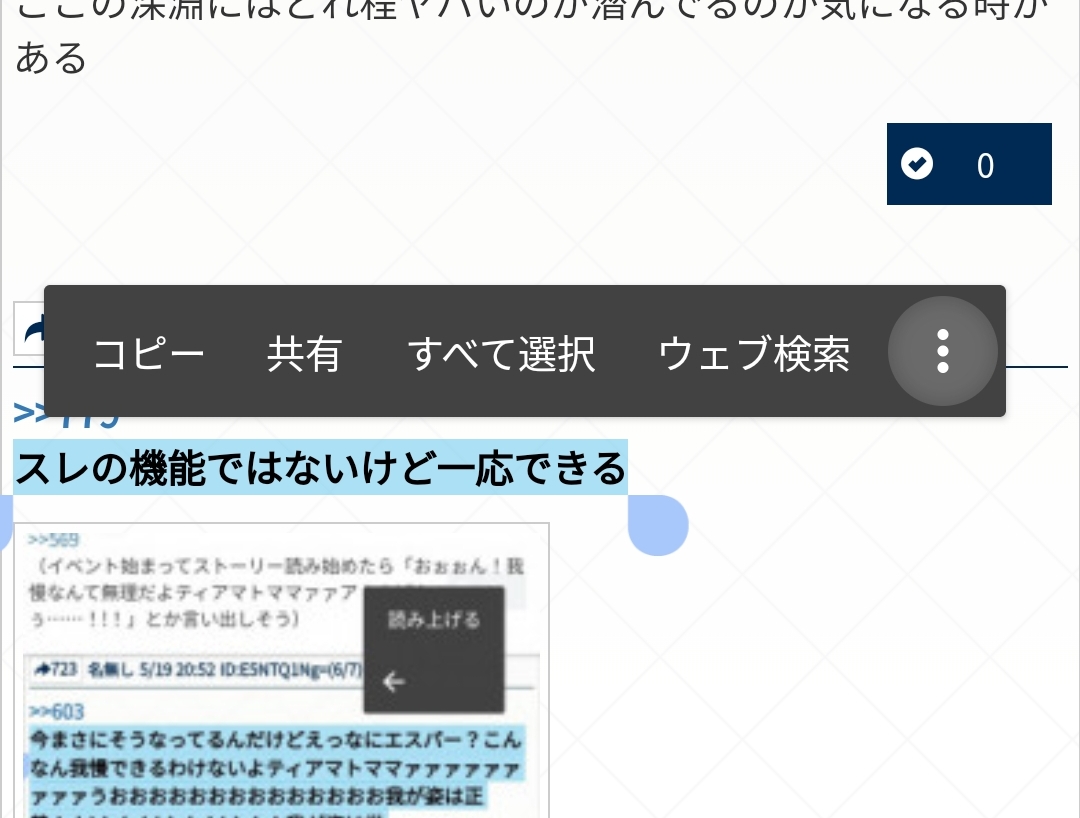This screenshot has height=818, width=1080.
Task: Click the >>569 anchor in embedded image
Action: (54, 541)
